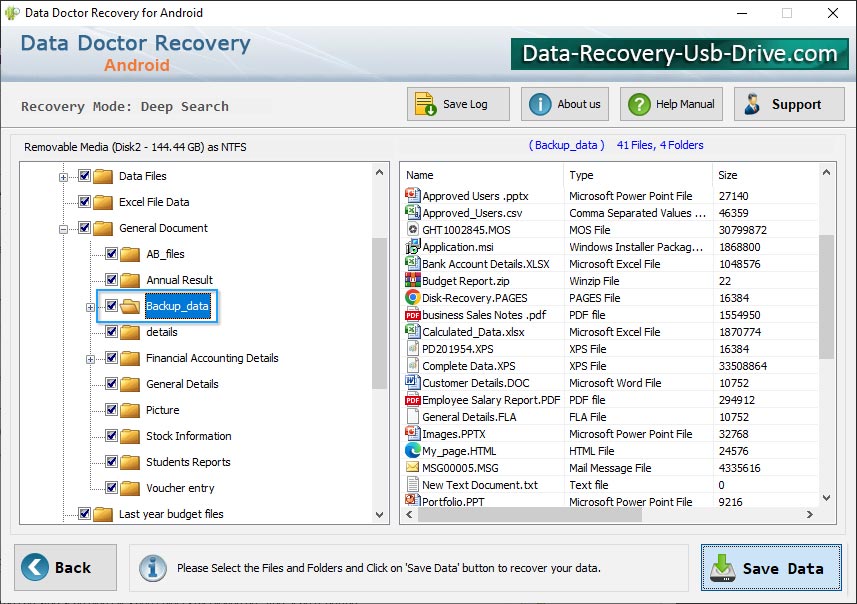Toggle the details folder checkbox
857x604 pixels.
(x=111, y=331)
